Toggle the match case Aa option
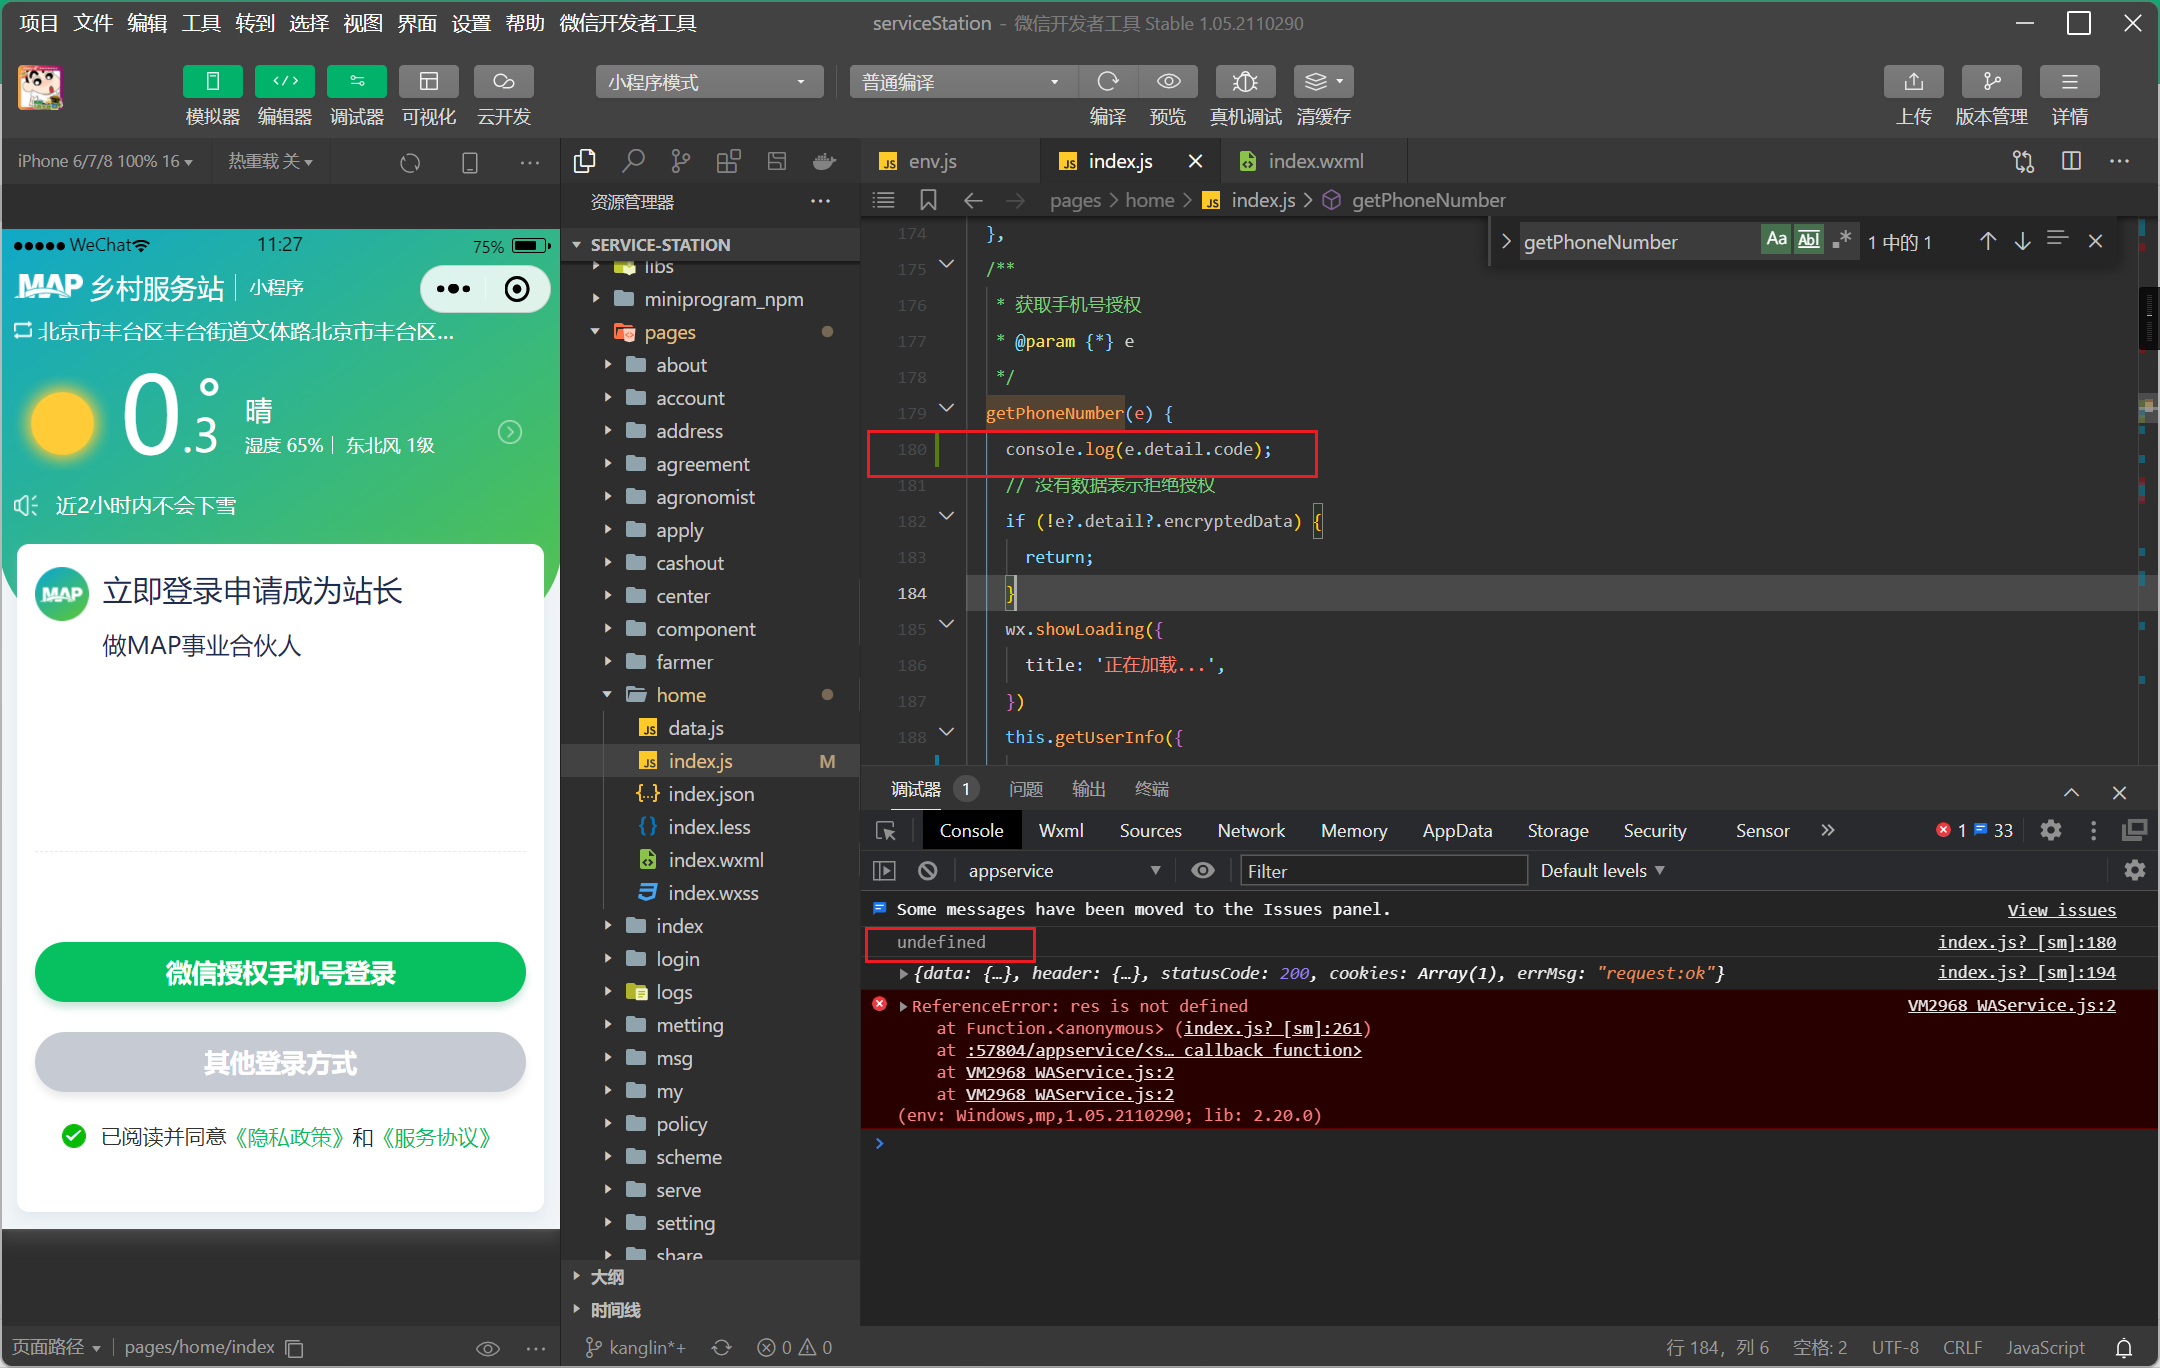The height and width of the screenshot is (1368, 2160). point(1776,239)
